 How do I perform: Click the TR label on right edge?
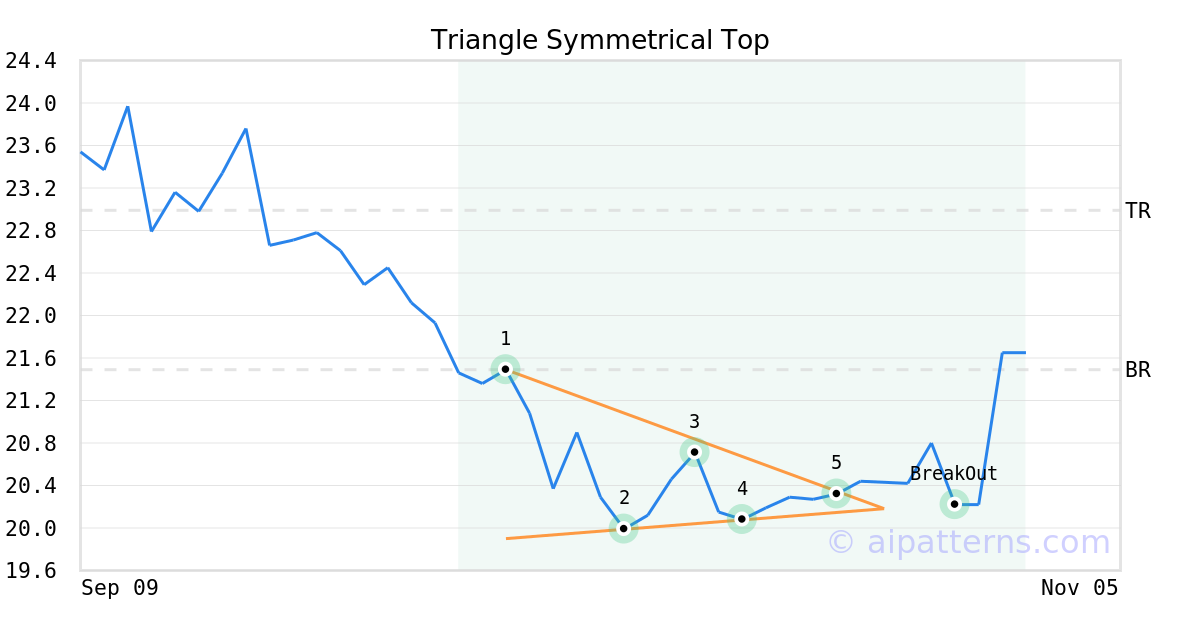pos(1138,211)
